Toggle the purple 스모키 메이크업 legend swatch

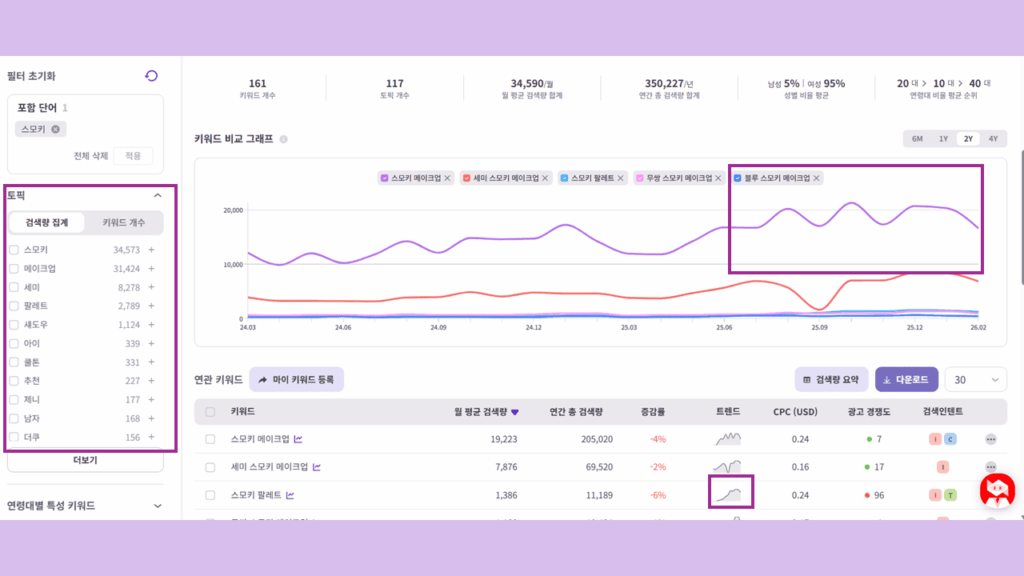tap(384, 178)
